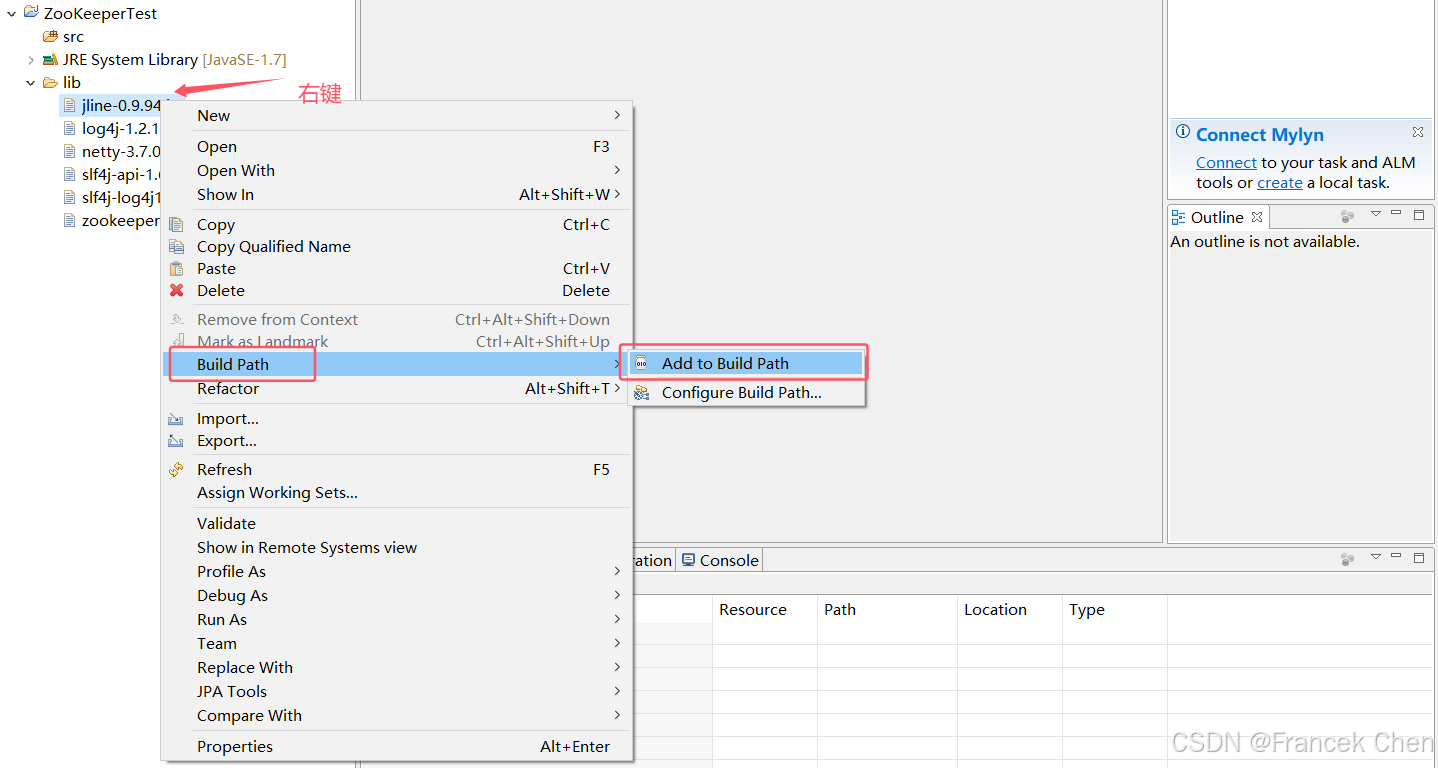Expand the Refactor submenu arrow
Viewport: 1438px width, 768px height.
pyautogui.click(x=617, y=388)
